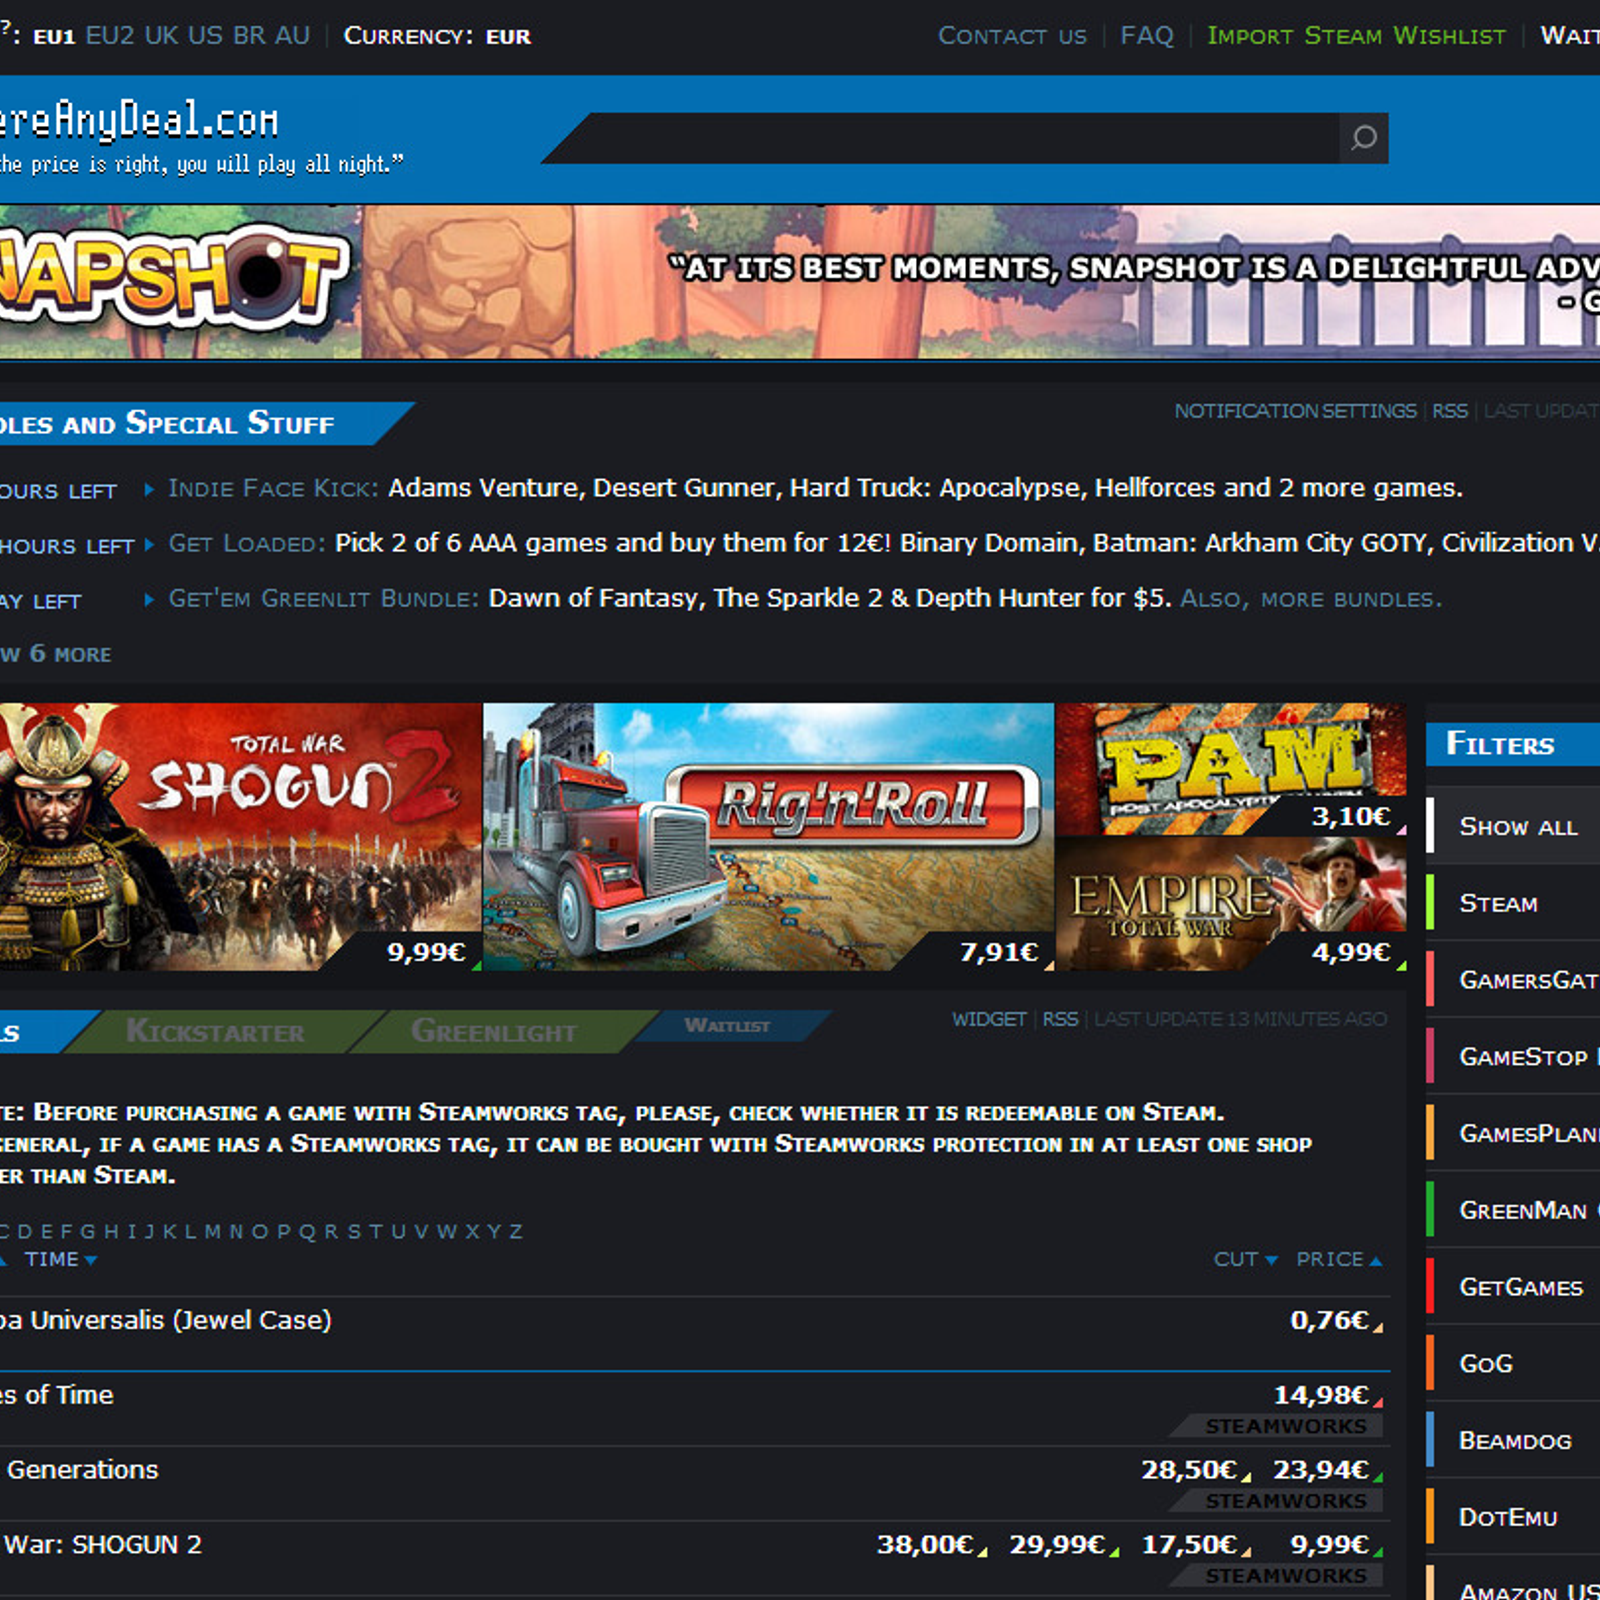Switch to the Greenlight tab
The height and width of the screenshot is (1600, 1600).
coord(494,1031)
